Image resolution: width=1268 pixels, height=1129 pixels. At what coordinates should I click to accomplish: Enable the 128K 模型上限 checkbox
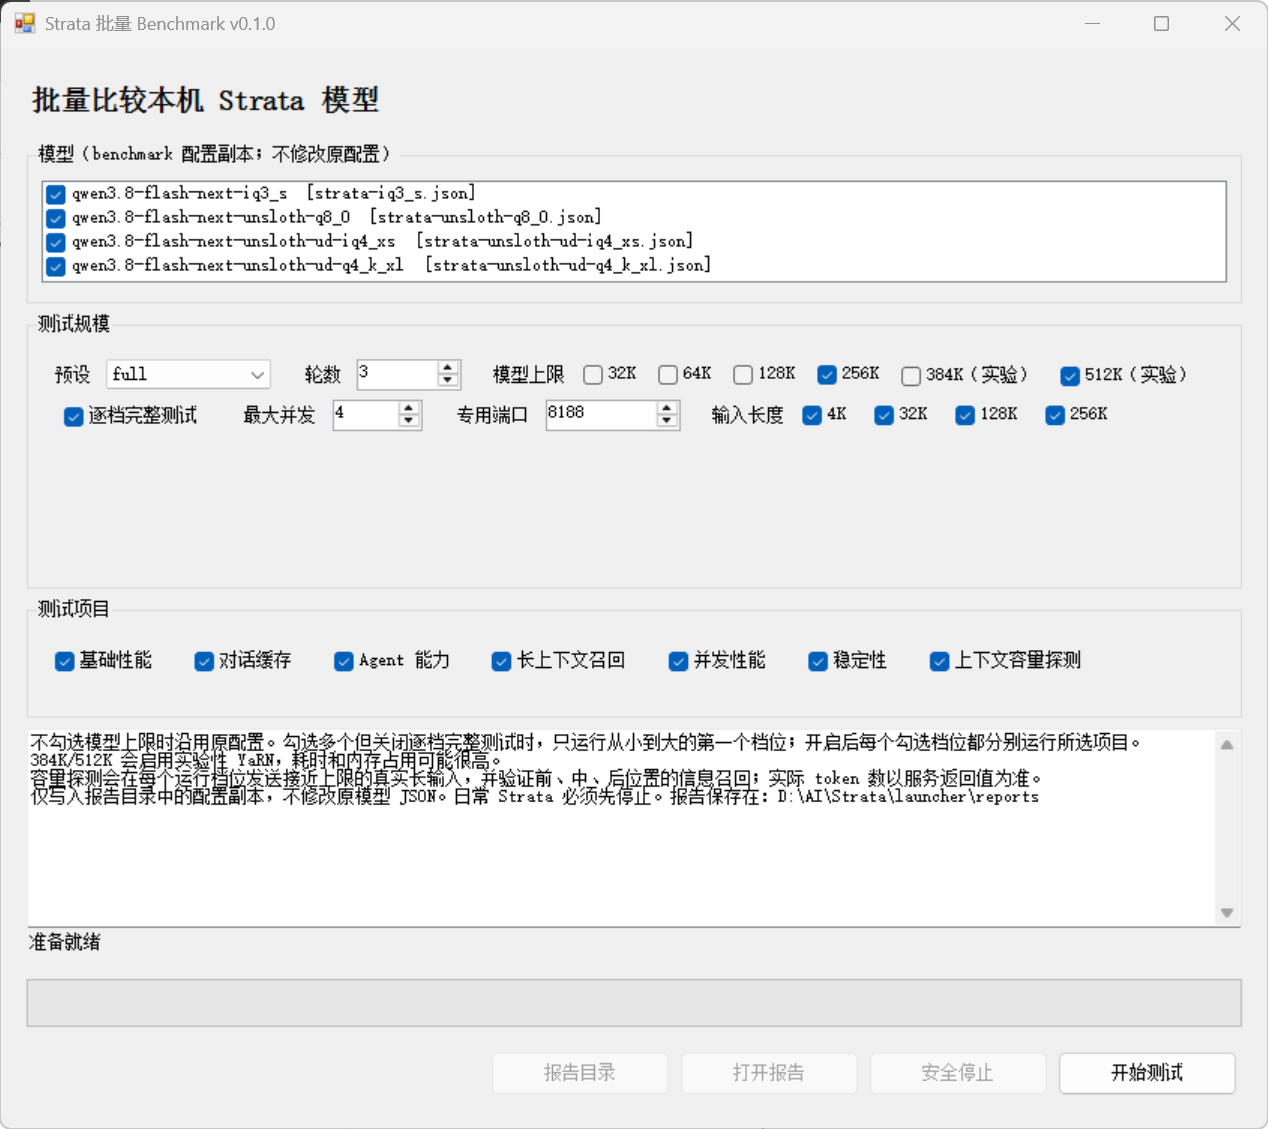click(x=743, y=375)
